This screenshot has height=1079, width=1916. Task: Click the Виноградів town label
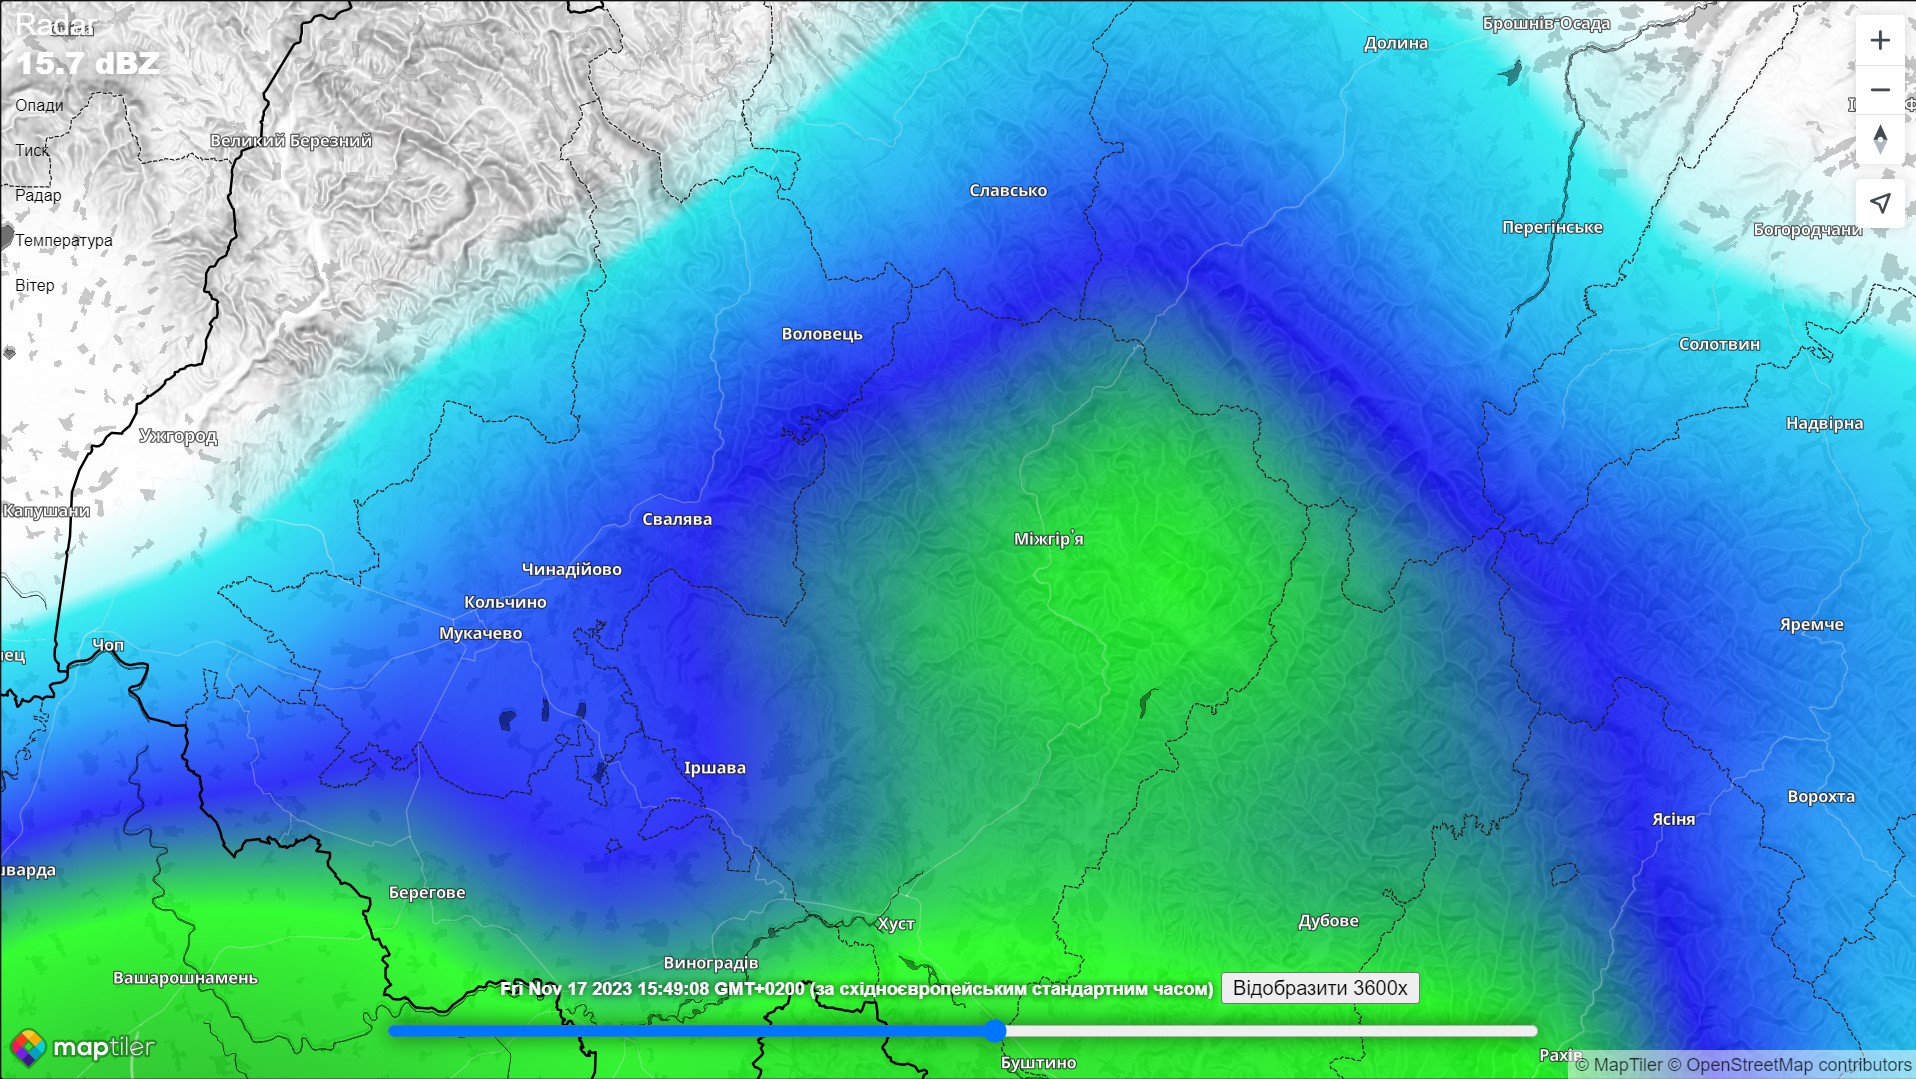(x=711, y=963)
